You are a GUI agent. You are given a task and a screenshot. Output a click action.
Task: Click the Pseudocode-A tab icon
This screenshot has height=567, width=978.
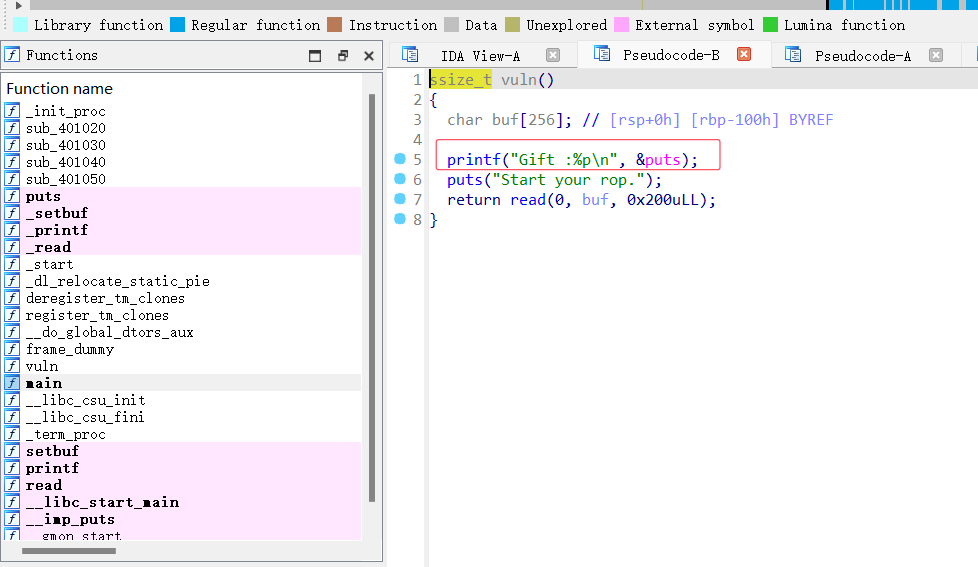tap(793, 56)
